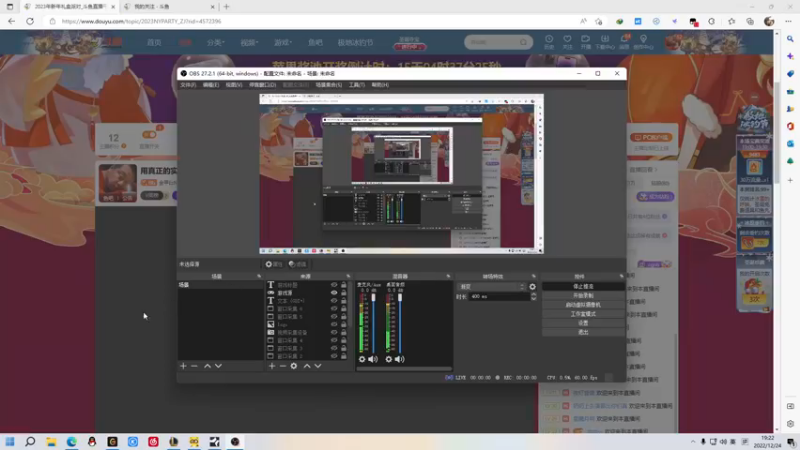Toggle visibility of 窗口采集 6 source
Viewport: 800px width, 450px height.
(x=334, y=309)
